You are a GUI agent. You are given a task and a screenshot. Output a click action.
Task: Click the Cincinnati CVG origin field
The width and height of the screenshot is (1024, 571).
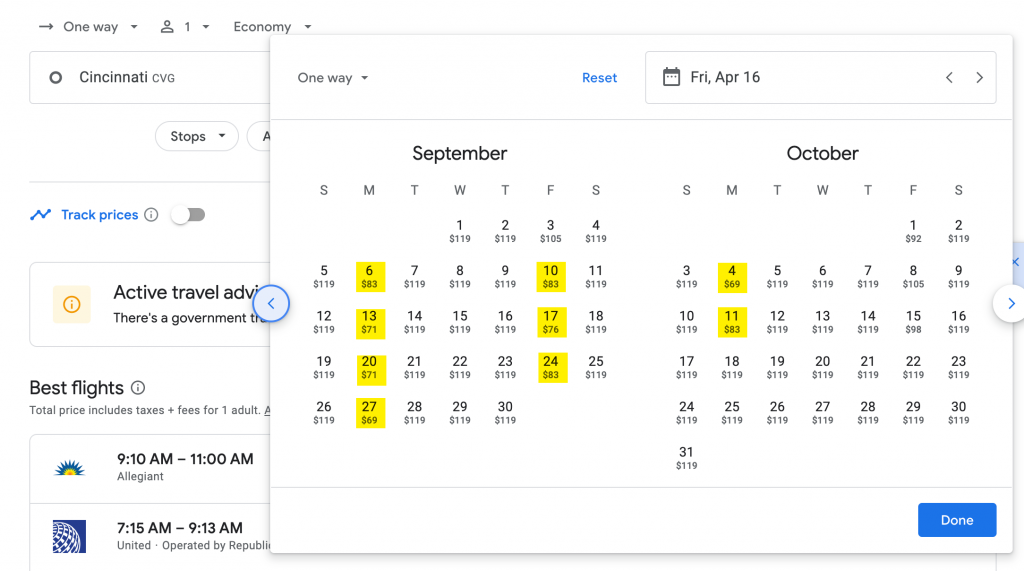pyautogui.click(x=150, y=78)
